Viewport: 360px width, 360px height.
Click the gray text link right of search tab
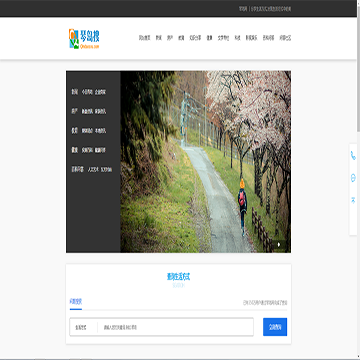pyautogui.click(x=265, y=303)
